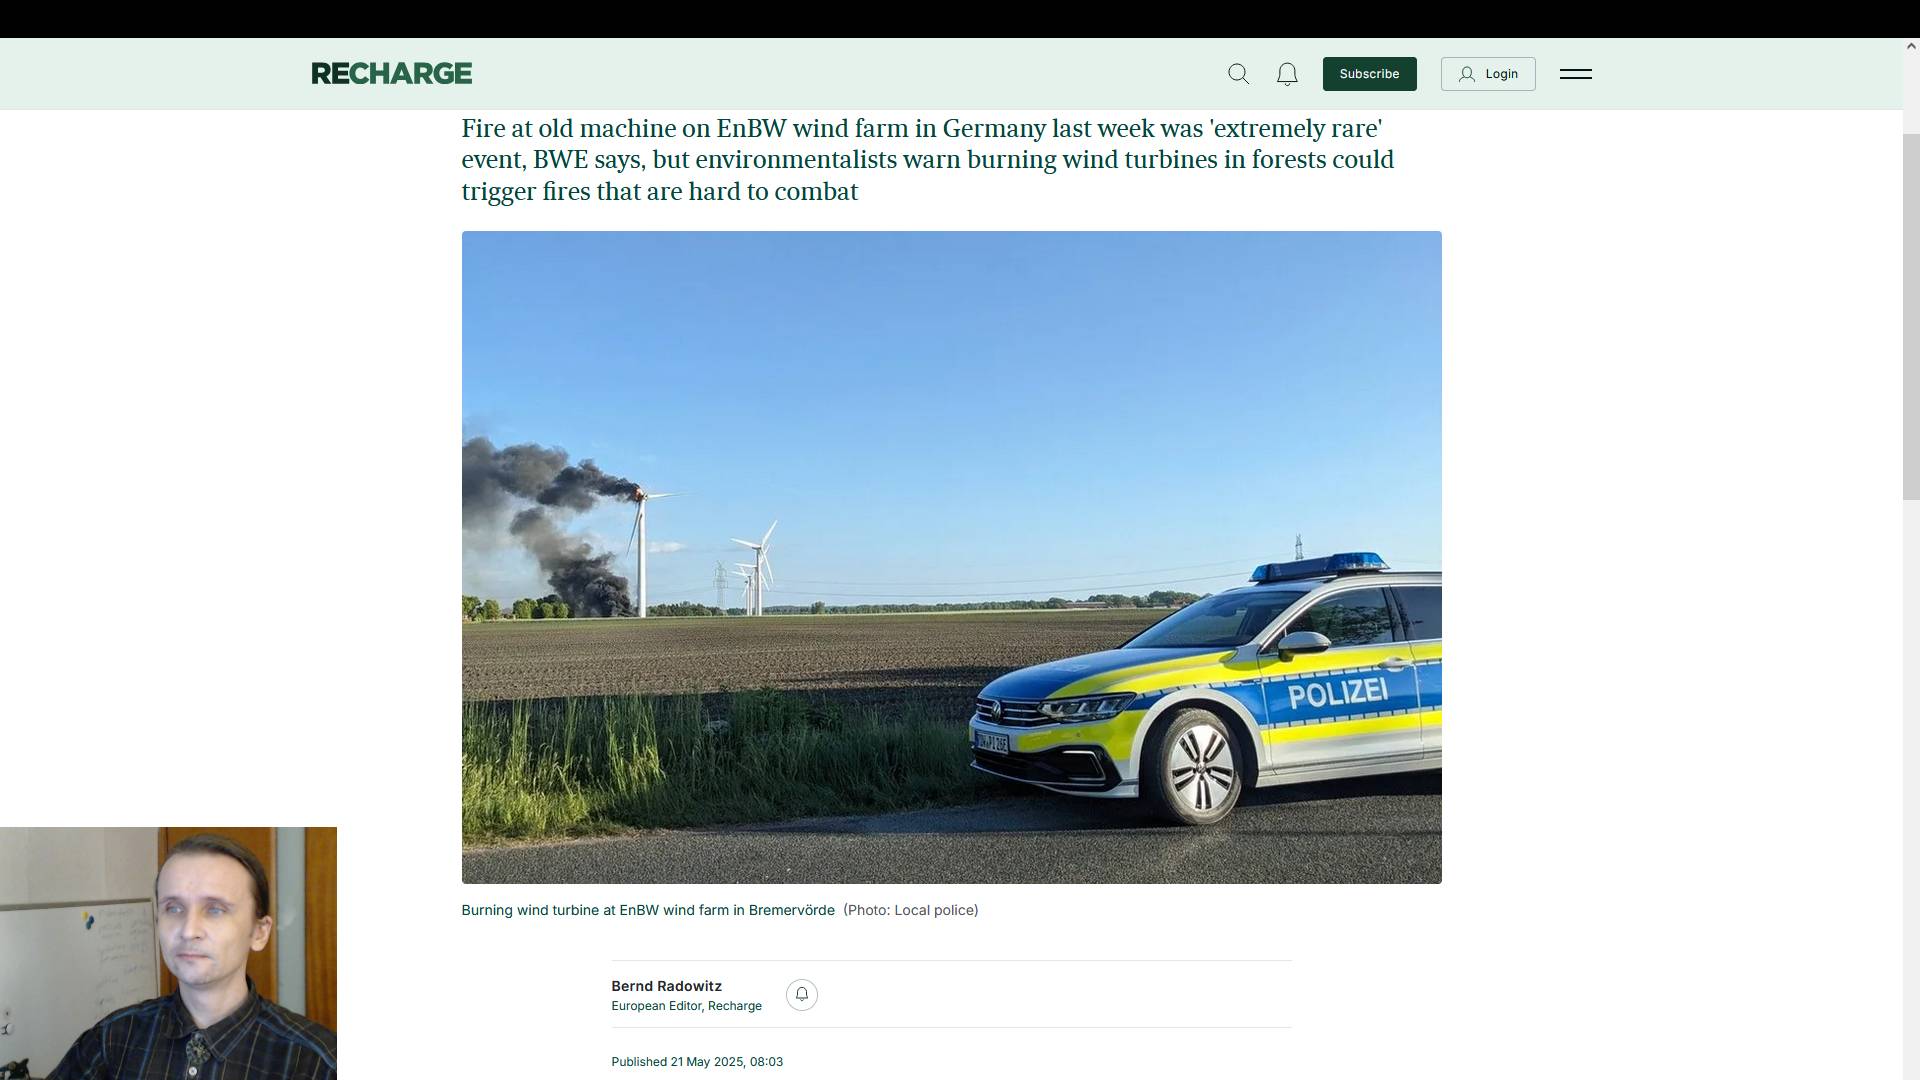Click the Recharge logo
The image size is (1920, 1080).
click(x=391, y=73)
